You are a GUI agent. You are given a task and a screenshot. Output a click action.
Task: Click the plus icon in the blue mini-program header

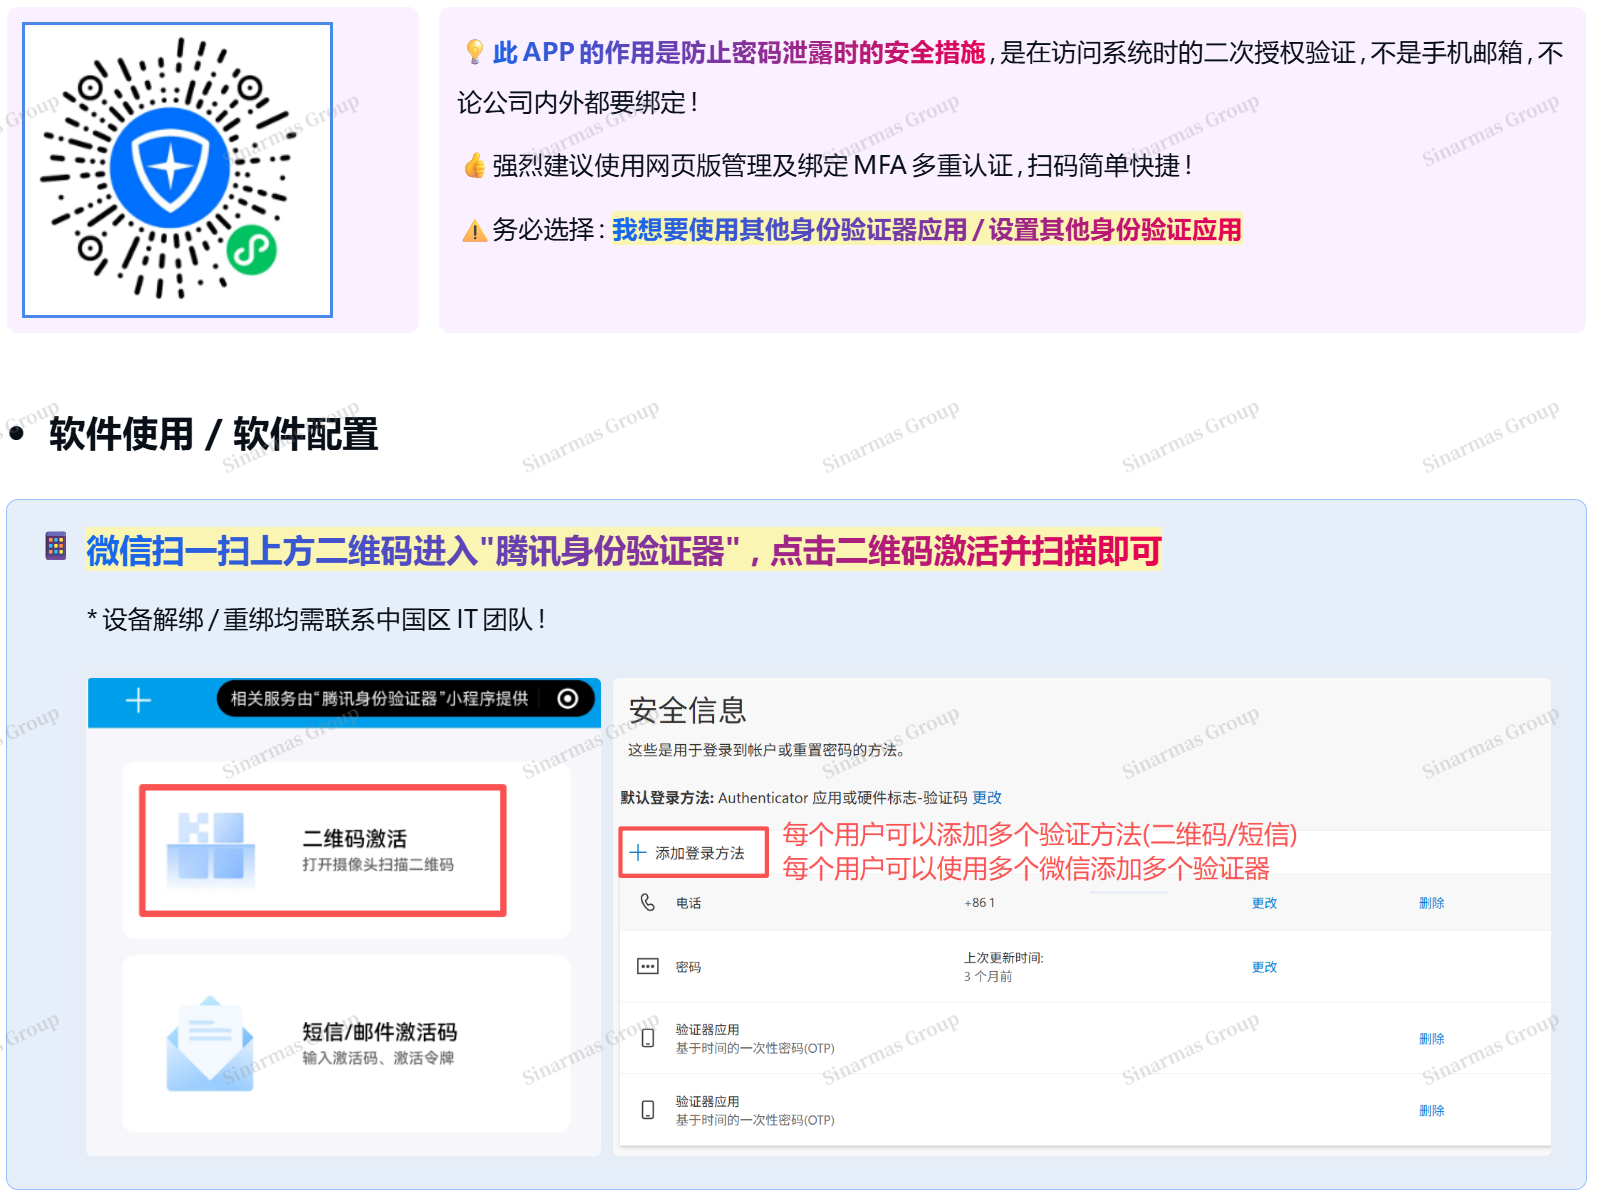(x=138, y=701)
